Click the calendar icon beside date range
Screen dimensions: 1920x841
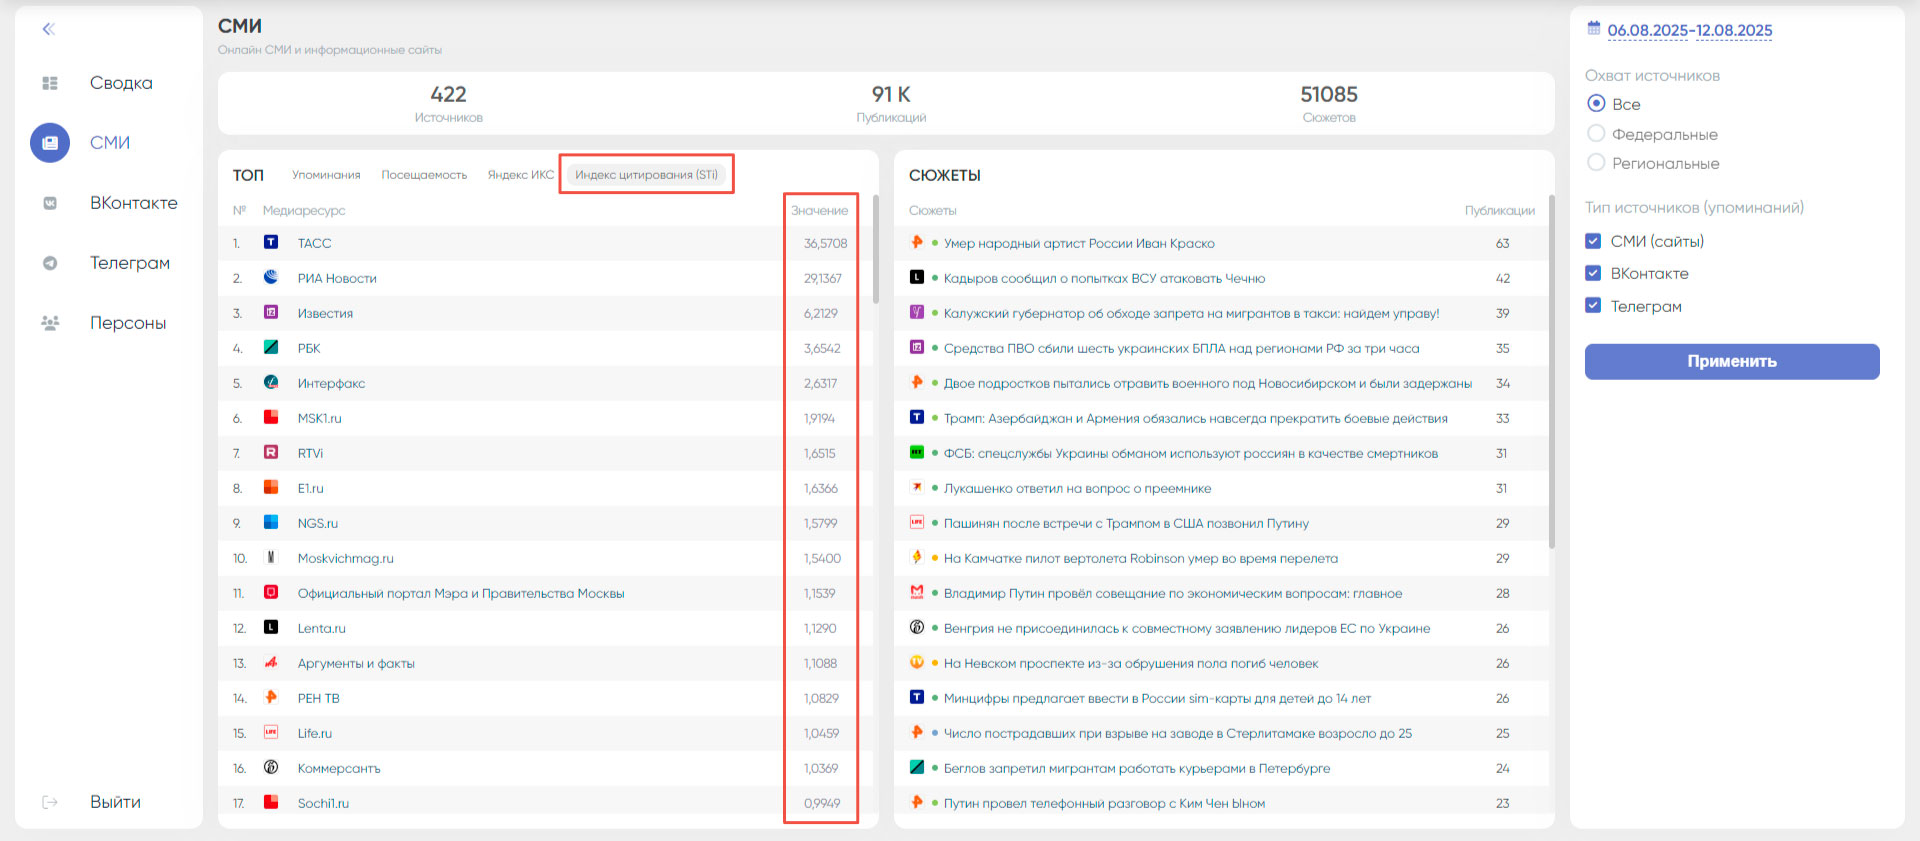click(1594, 29)
